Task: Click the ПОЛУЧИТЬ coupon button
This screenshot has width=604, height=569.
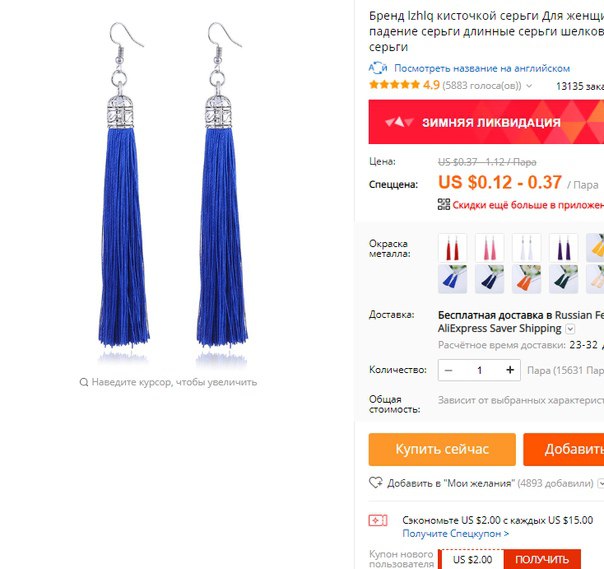Action: pos(542,559)
